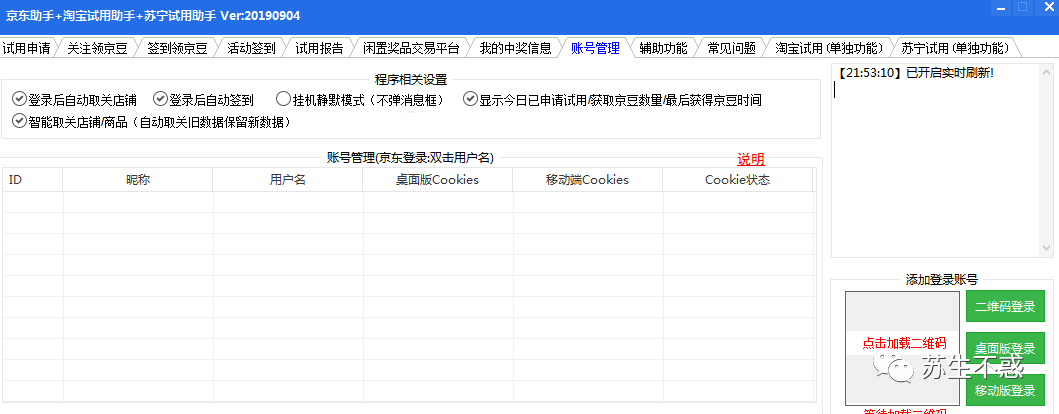Open the 试用申请 tab
Viewport: 1059px width, 414px height.
(x=26, y=48)
